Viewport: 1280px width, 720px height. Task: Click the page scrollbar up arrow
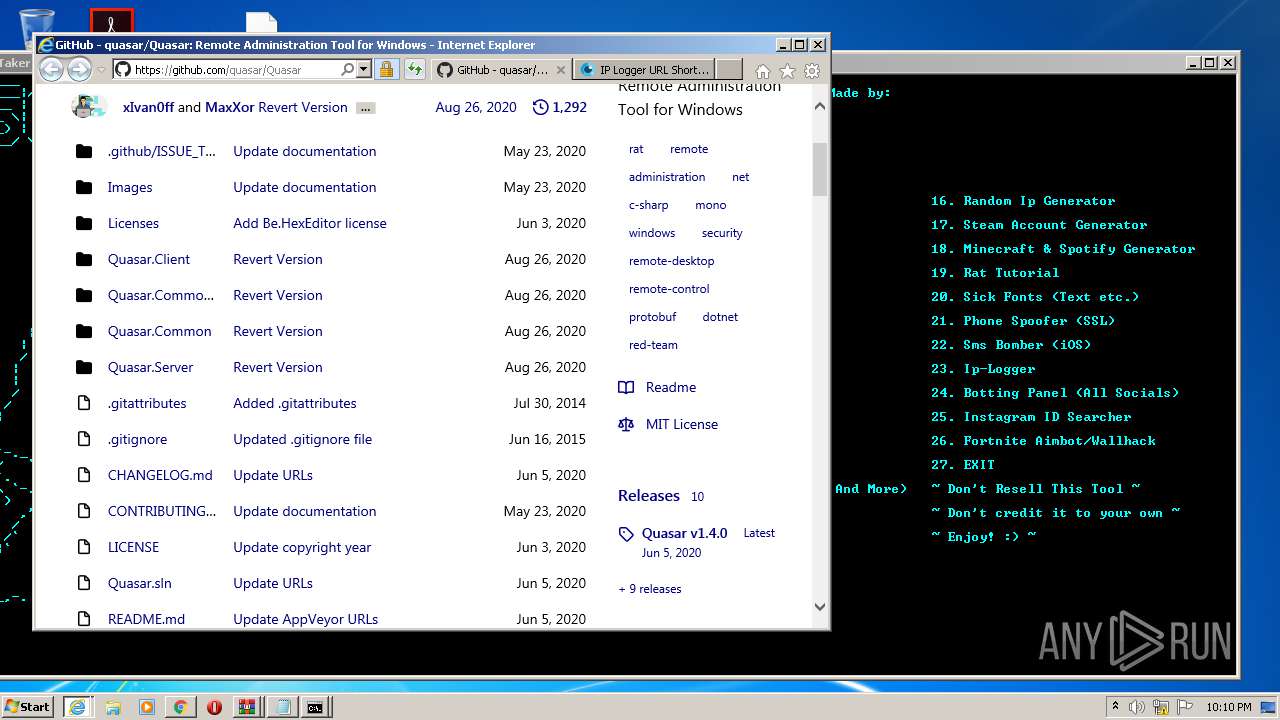pyautogui.click(x=820, y=106)
